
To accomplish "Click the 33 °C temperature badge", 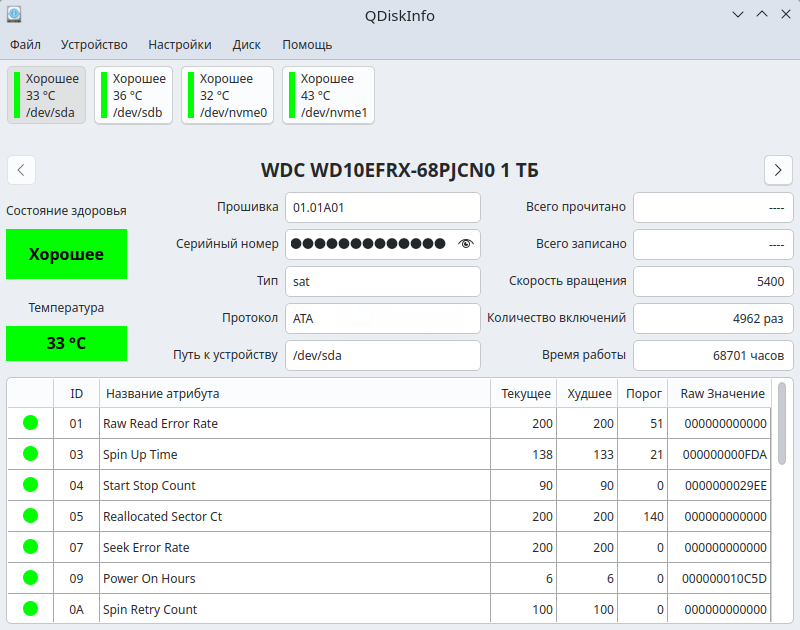I will (x=66, y=343).
